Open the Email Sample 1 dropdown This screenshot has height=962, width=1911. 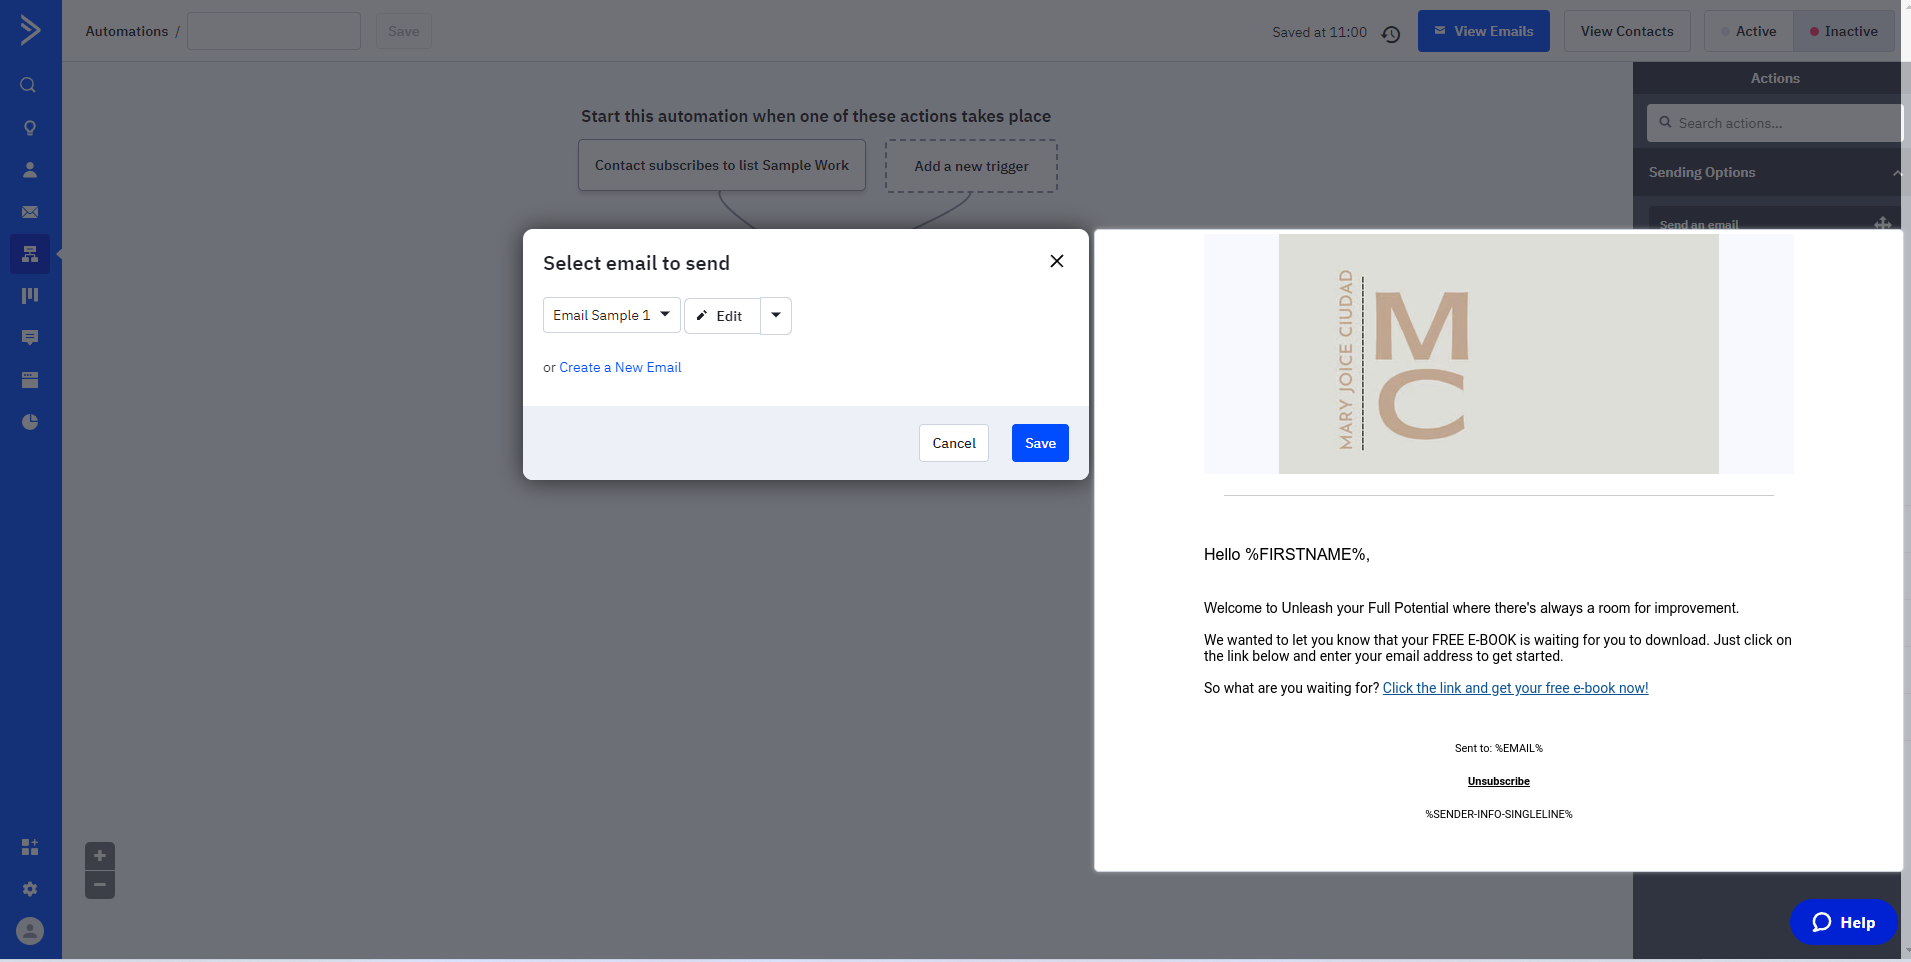(612, 315)
